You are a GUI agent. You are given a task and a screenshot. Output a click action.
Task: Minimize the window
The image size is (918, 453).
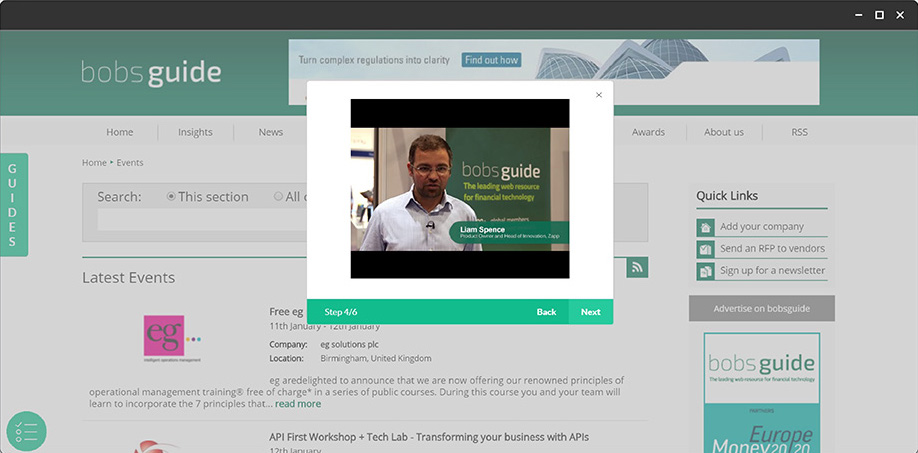pyautogui.click(x=859, y=15)
